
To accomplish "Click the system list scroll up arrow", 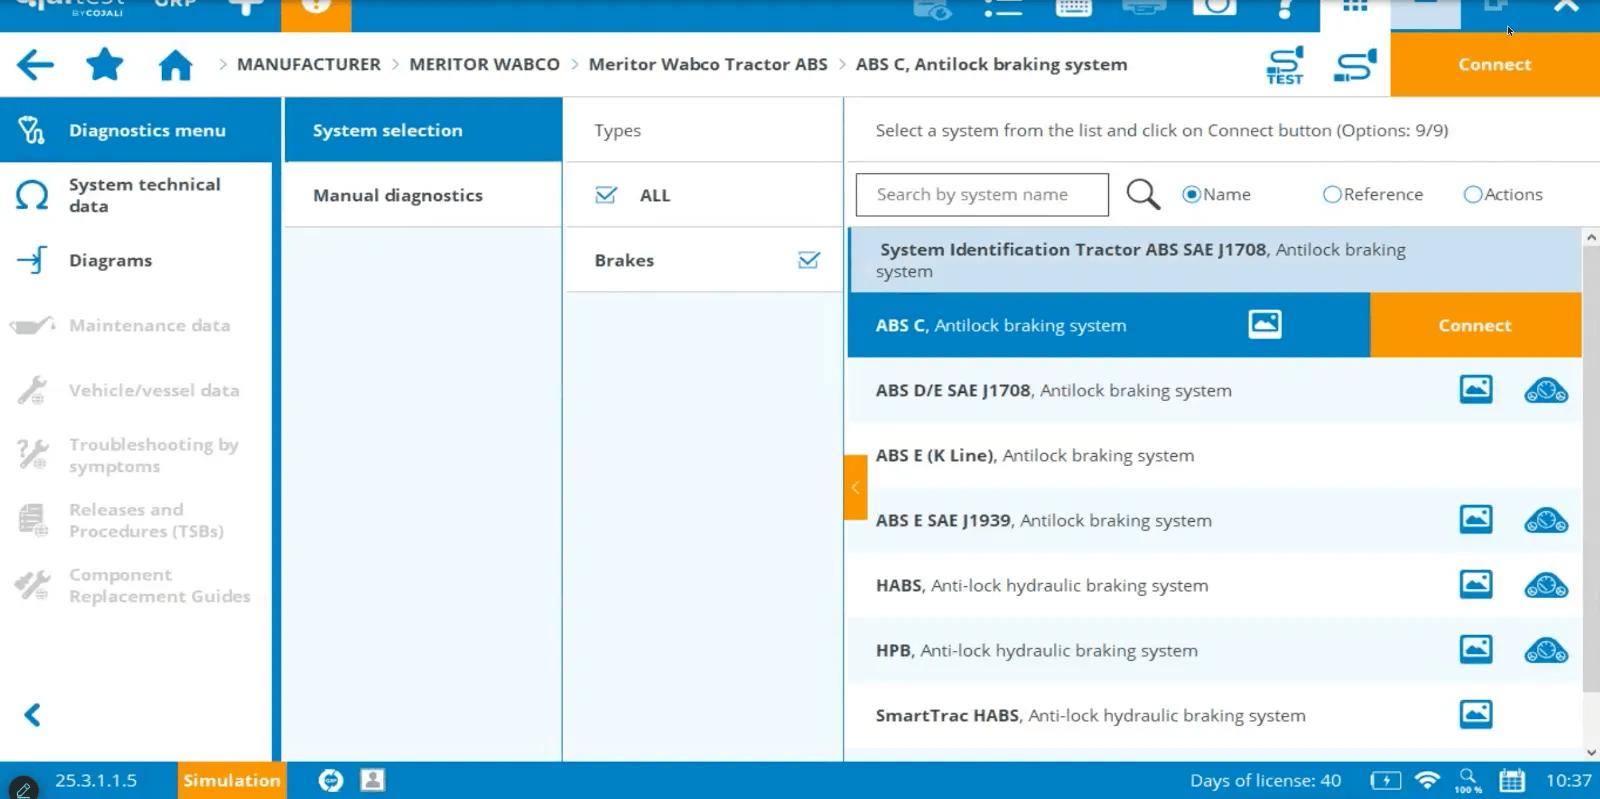I will pos(1591,237).
